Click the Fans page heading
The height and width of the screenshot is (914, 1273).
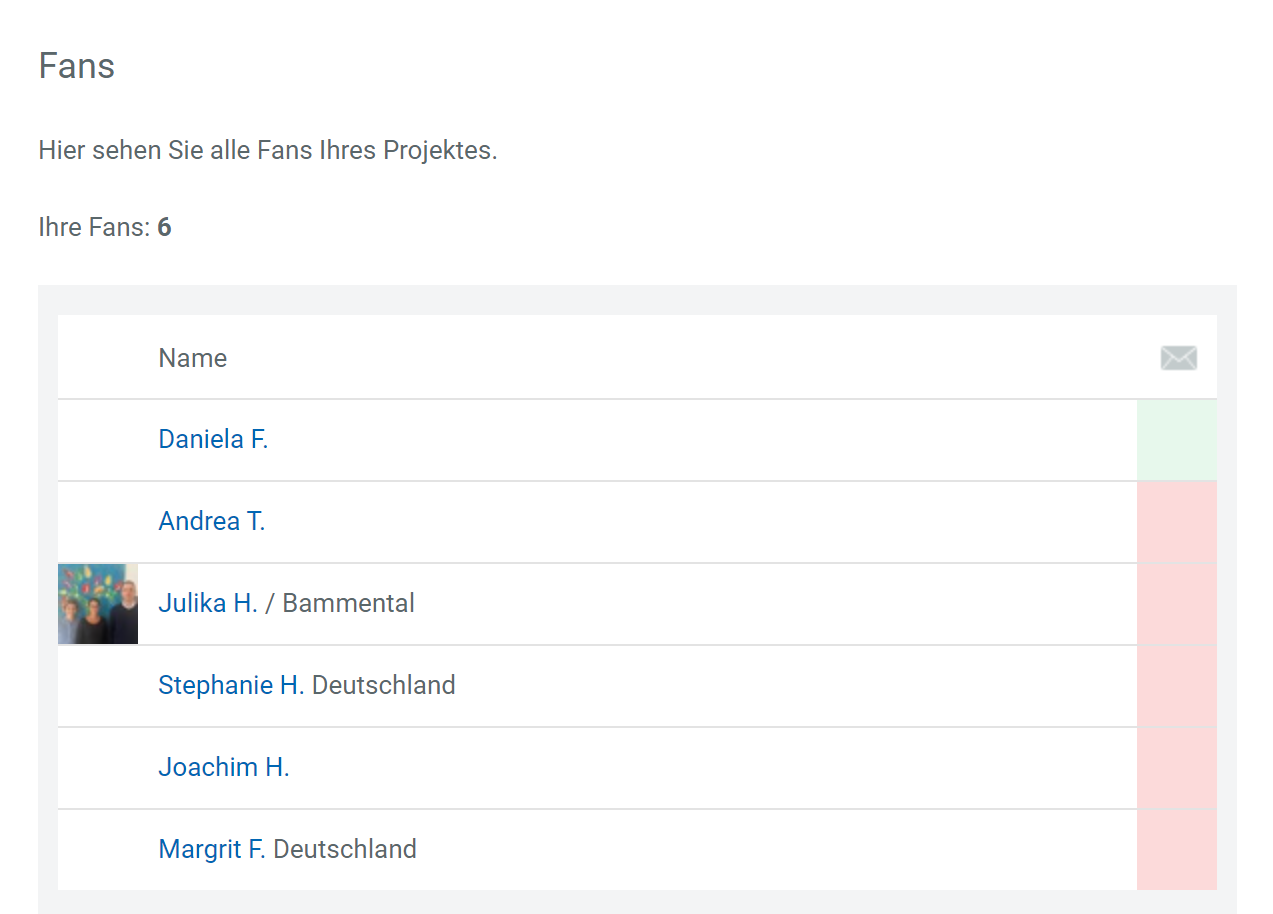(x=77, y=66)
